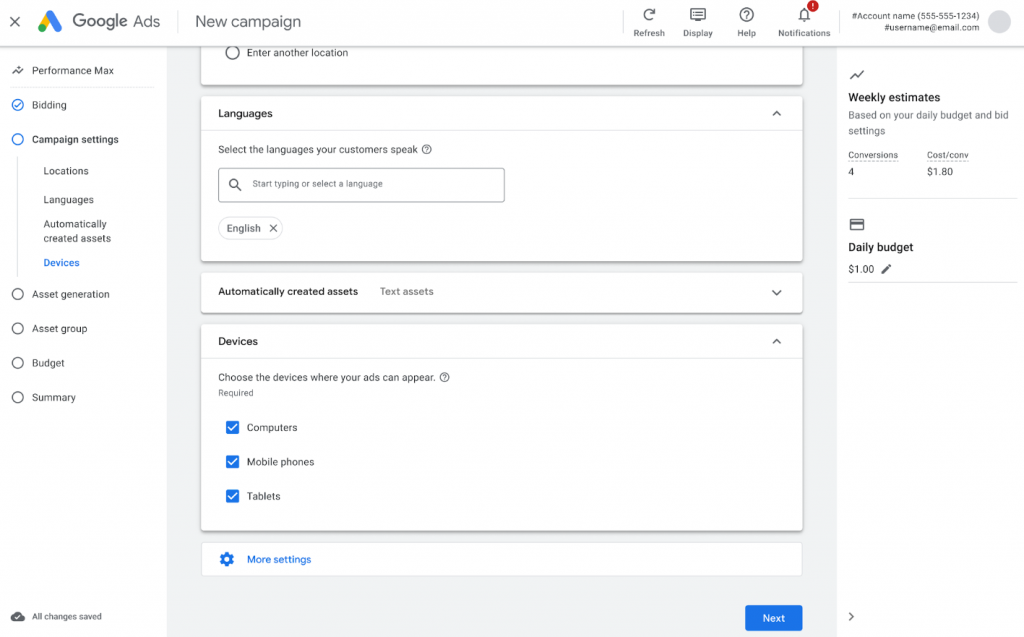Click the Next button
Image resolution: width=1024 pixels, height=637 pixels.
[773, 618]
